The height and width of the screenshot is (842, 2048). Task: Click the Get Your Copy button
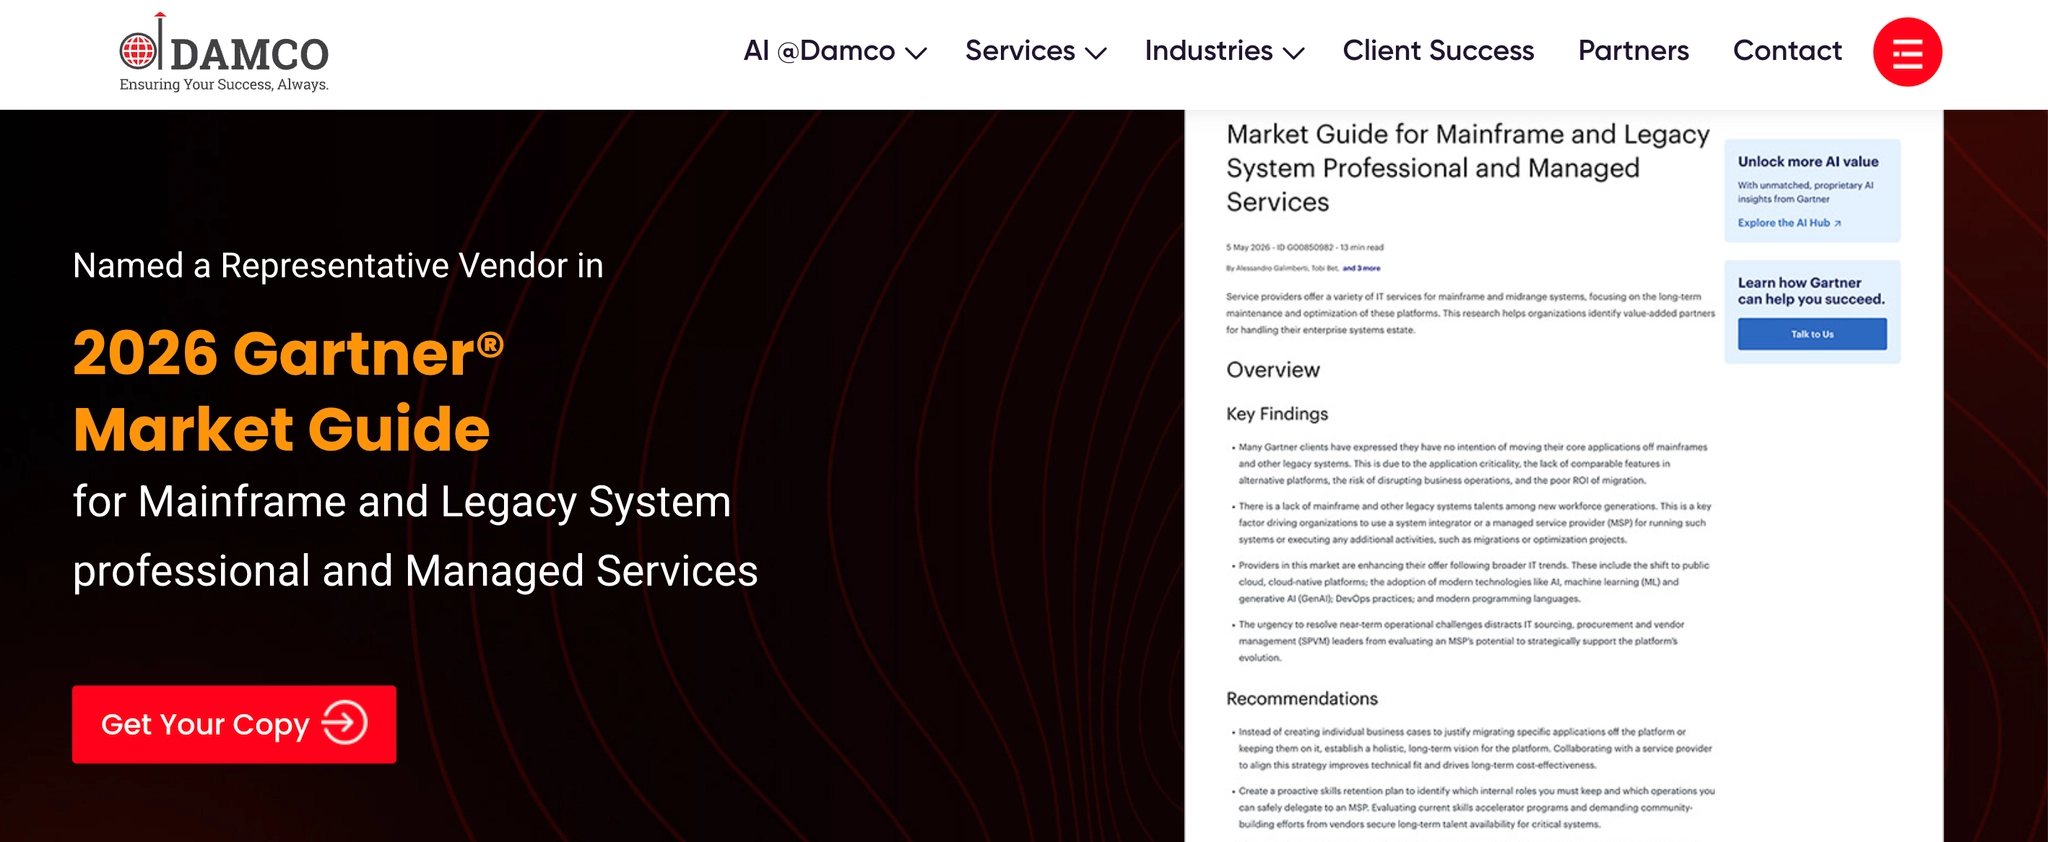(234, 724)
